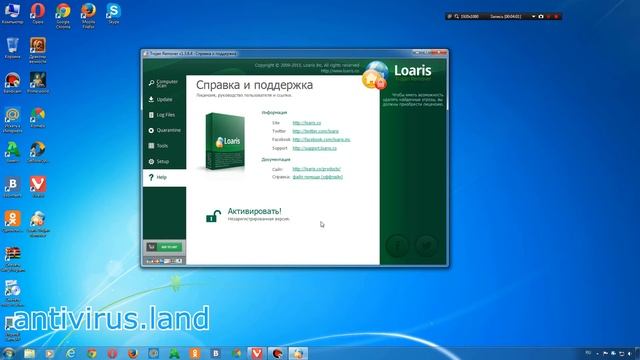
Task: Open the red helmet desktop shortcut
Action: (12, 83)
